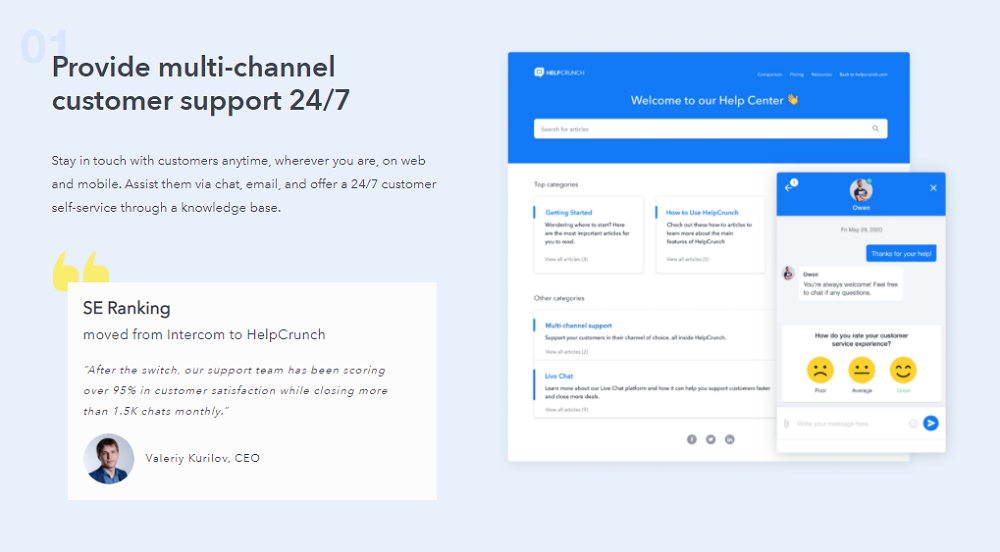
Task: Follow Back to helpcrunch.com link
Action: (x=863, y=75)
